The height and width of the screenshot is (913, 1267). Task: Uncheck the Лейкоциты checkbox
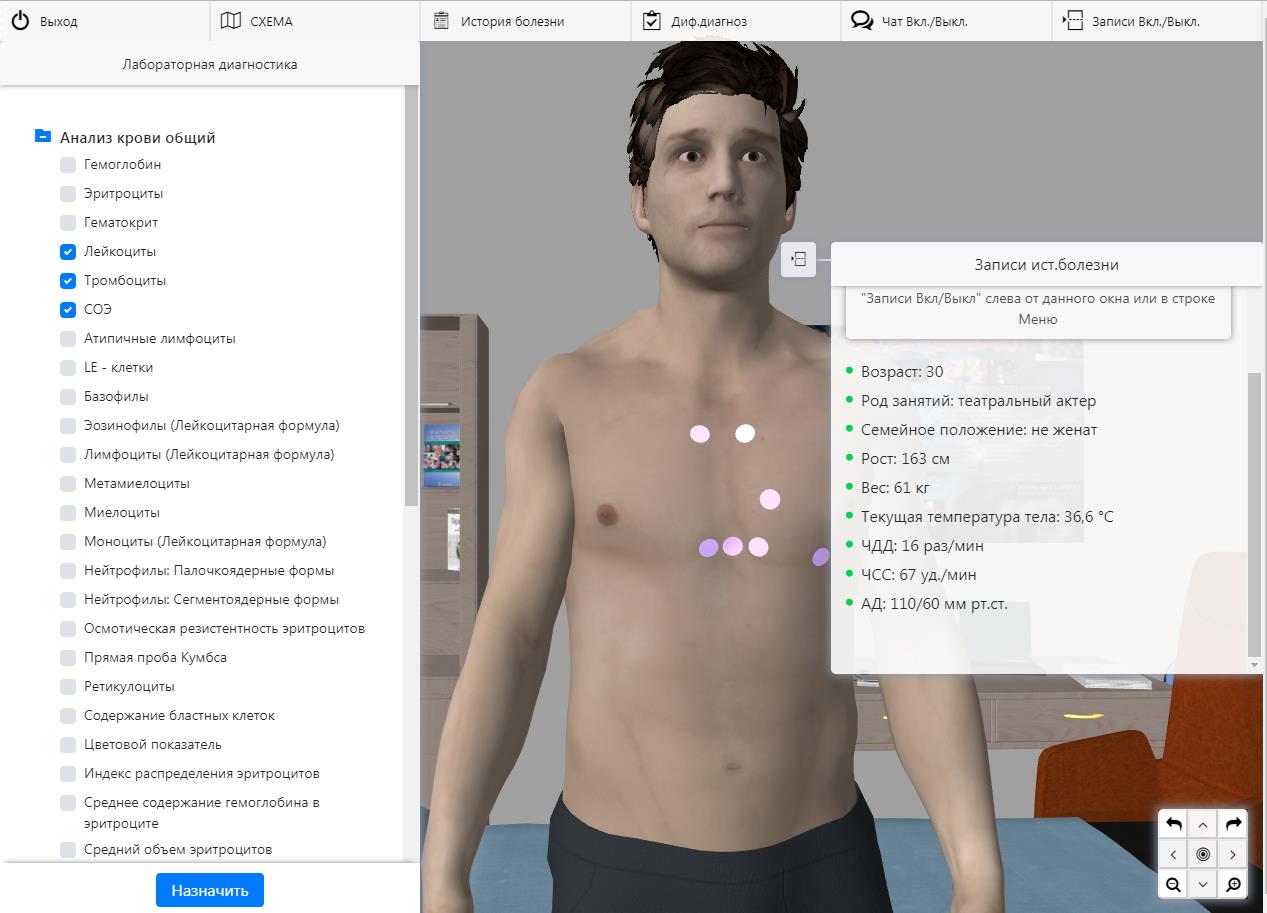68,252
